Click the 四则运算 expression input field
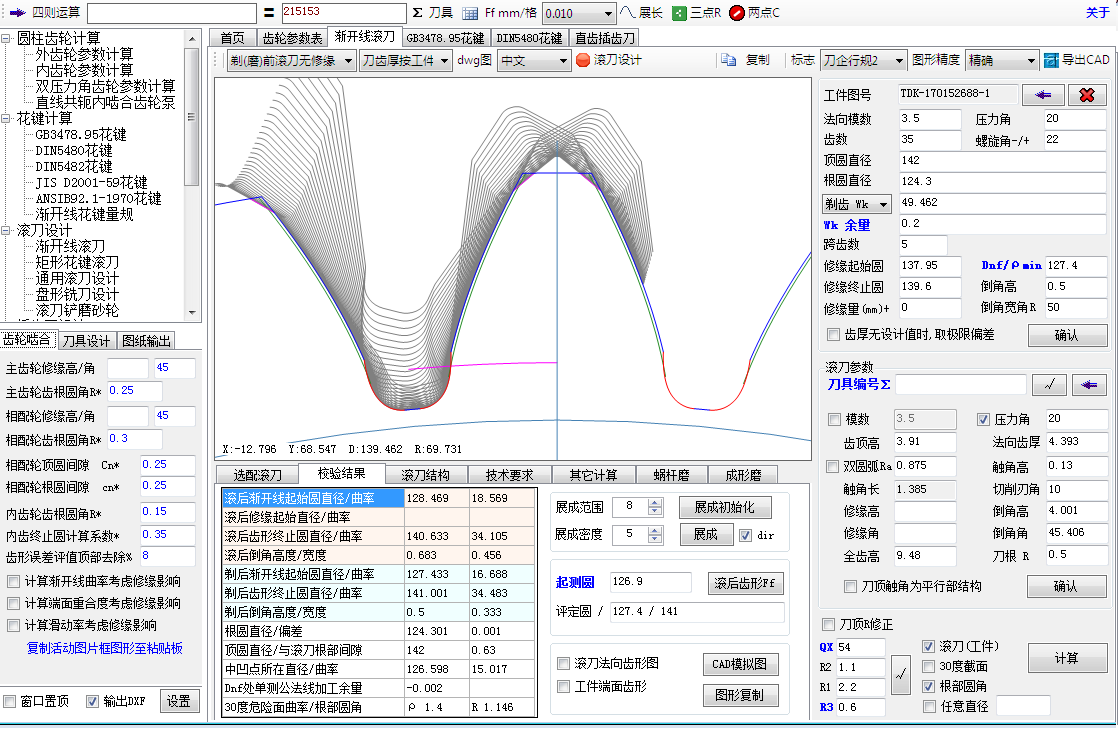 pos(171,14)
